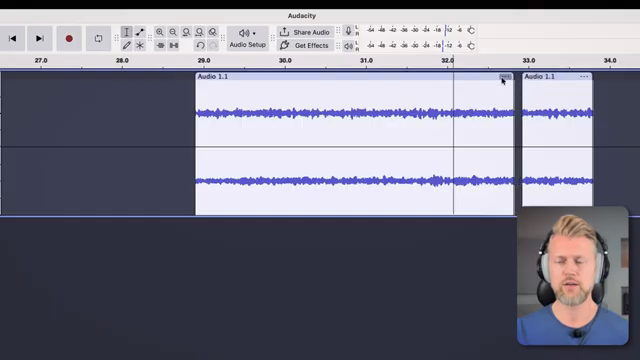Click timeline ruler at 30.0
Screen dimensions: 640x360
[285, 60]
